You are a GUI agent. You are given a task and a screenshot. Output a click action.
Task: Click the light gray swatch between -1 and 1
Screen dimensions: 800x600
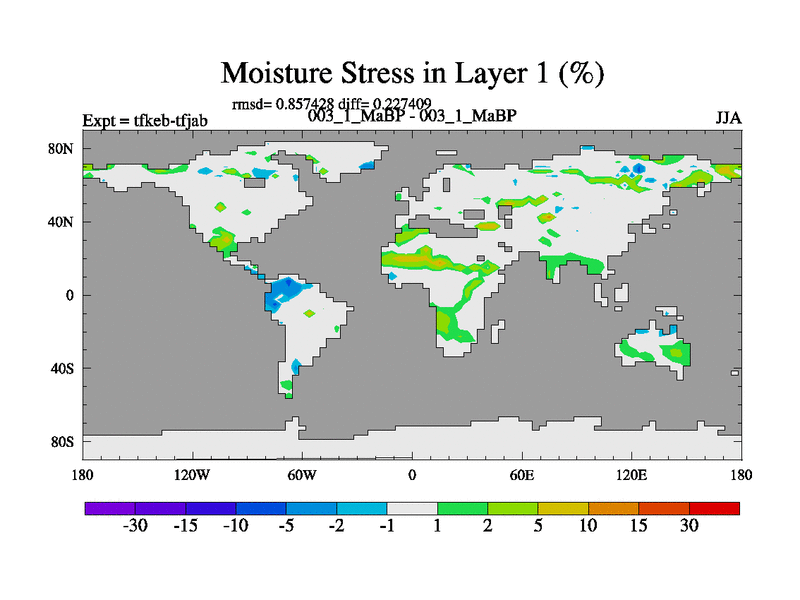coord(412,508)
